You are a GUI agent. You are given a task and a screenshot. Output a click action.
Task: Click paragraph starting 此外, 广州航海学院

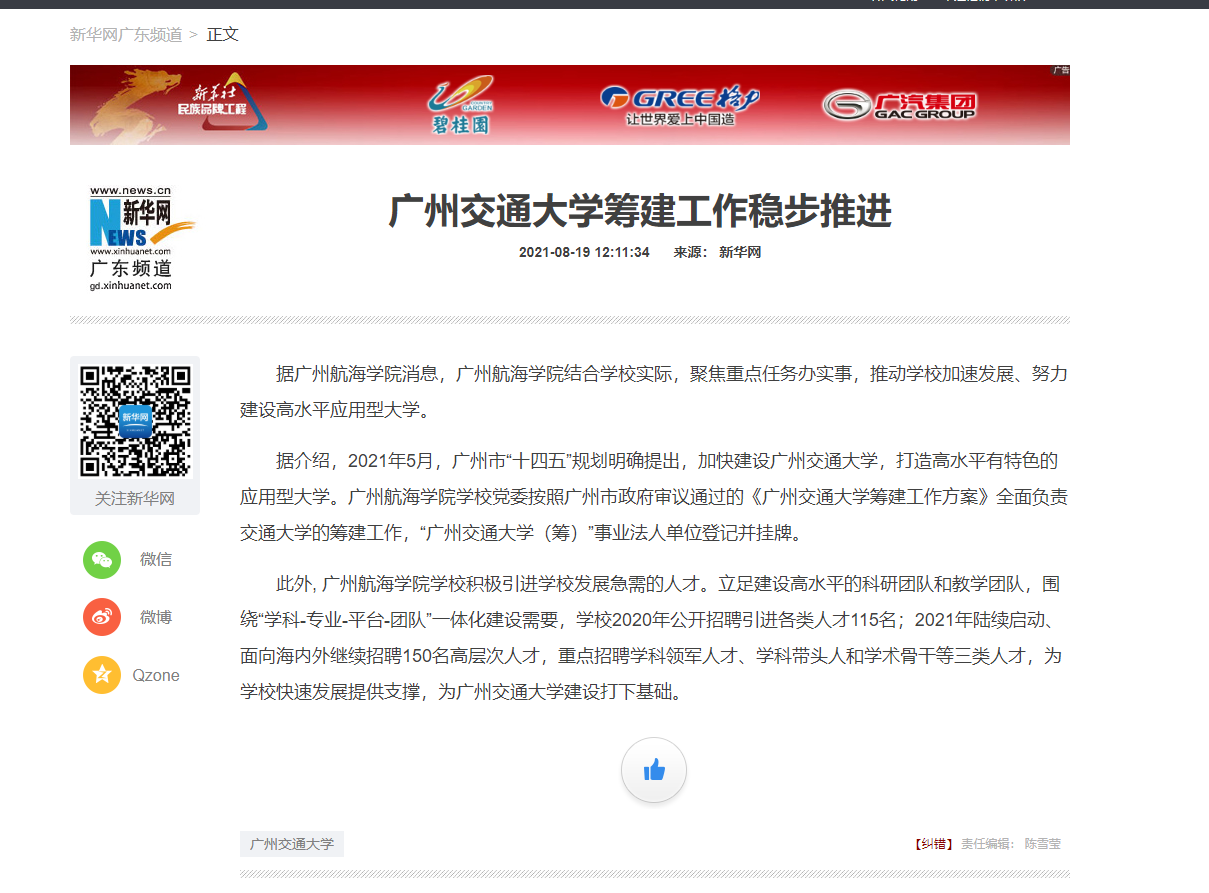[654, 637]
